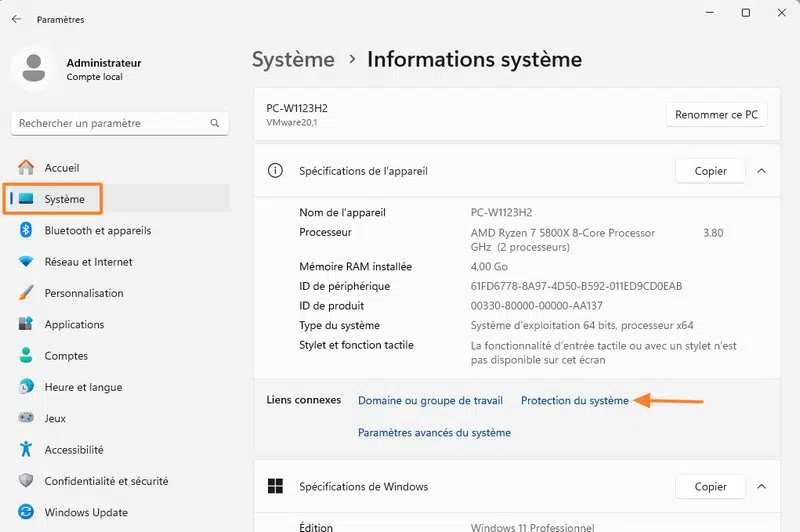Collapse the Spécifications de Windows chevron
The image size is (800, 532).
762,487
